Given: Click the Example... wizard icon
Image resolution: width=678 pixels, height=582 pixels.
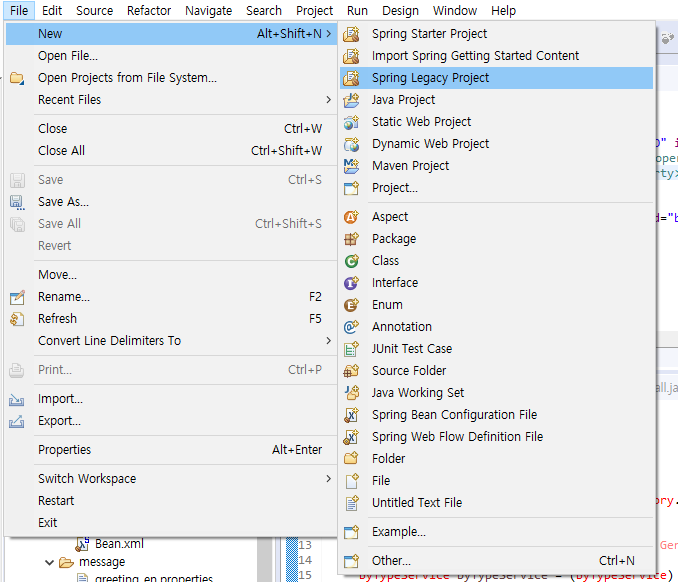Looking at the screenshot, I should point(351,532).
